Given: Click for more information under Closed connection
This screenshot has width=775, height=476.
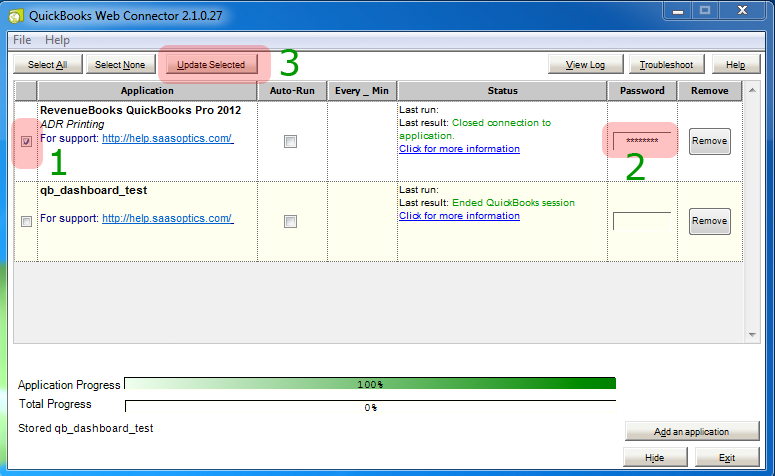Looking at the screenshot, I should point(459,149).
